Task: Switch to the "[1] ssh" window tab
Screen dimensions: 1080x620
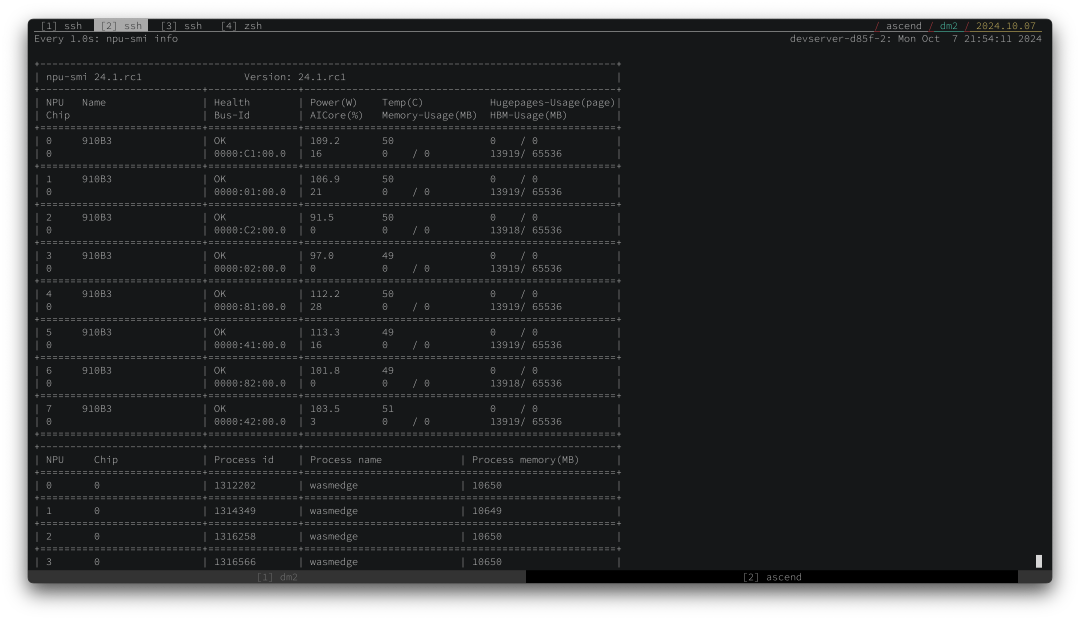Action: click(61, 26)
